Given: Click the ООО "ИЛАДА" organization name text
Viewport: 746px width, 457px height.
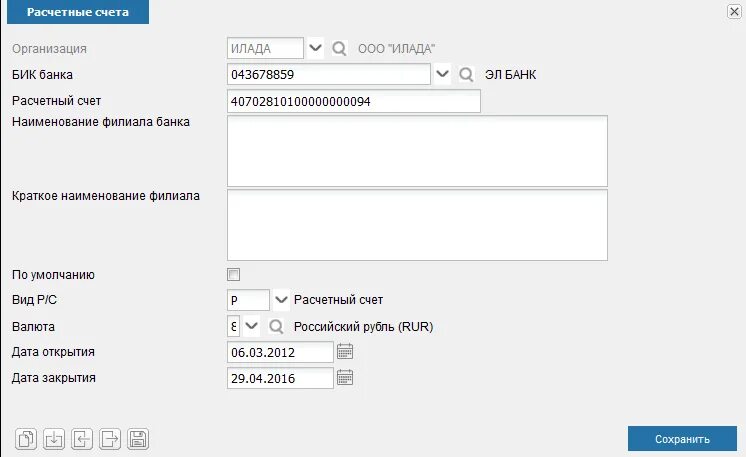Looking at the screenshot, I should tap(396, 49).
